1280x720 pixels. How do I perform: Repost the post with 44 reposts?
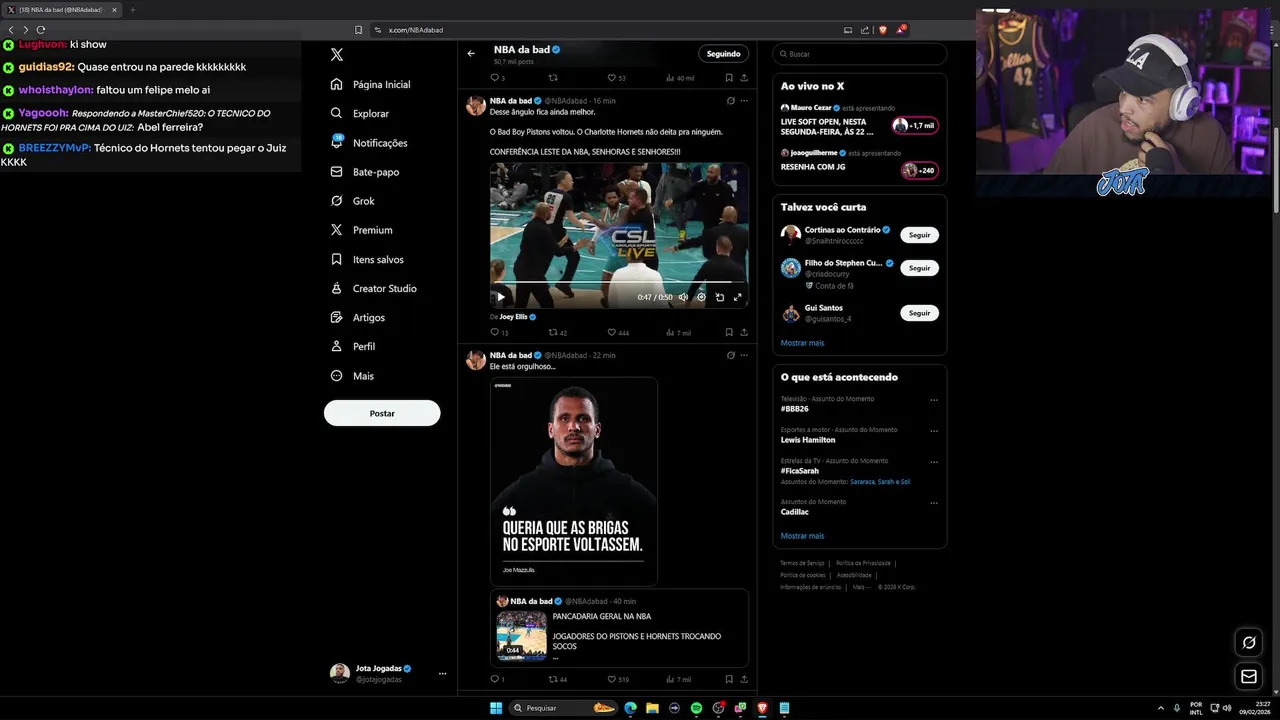pos(558,679)
